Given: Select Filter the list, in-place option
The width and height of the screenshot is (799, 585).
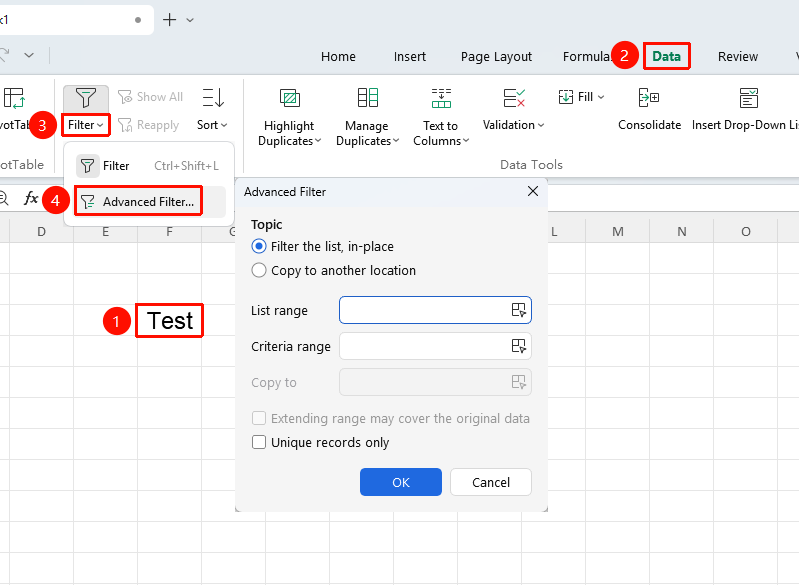Looking at the screenshot, I should point(323,247).
